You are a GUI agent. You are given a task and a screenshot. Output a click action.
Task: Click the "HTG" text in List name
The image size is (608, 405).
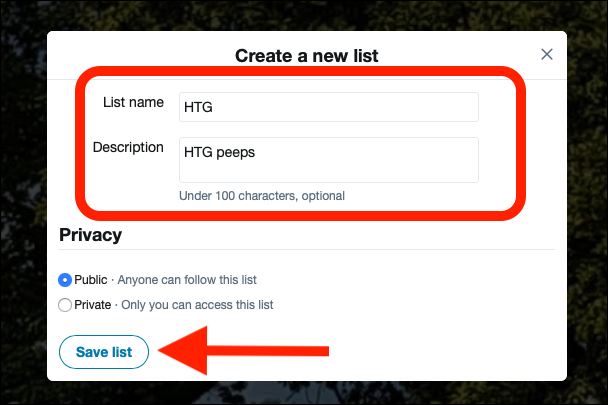[x=197, y=108]
